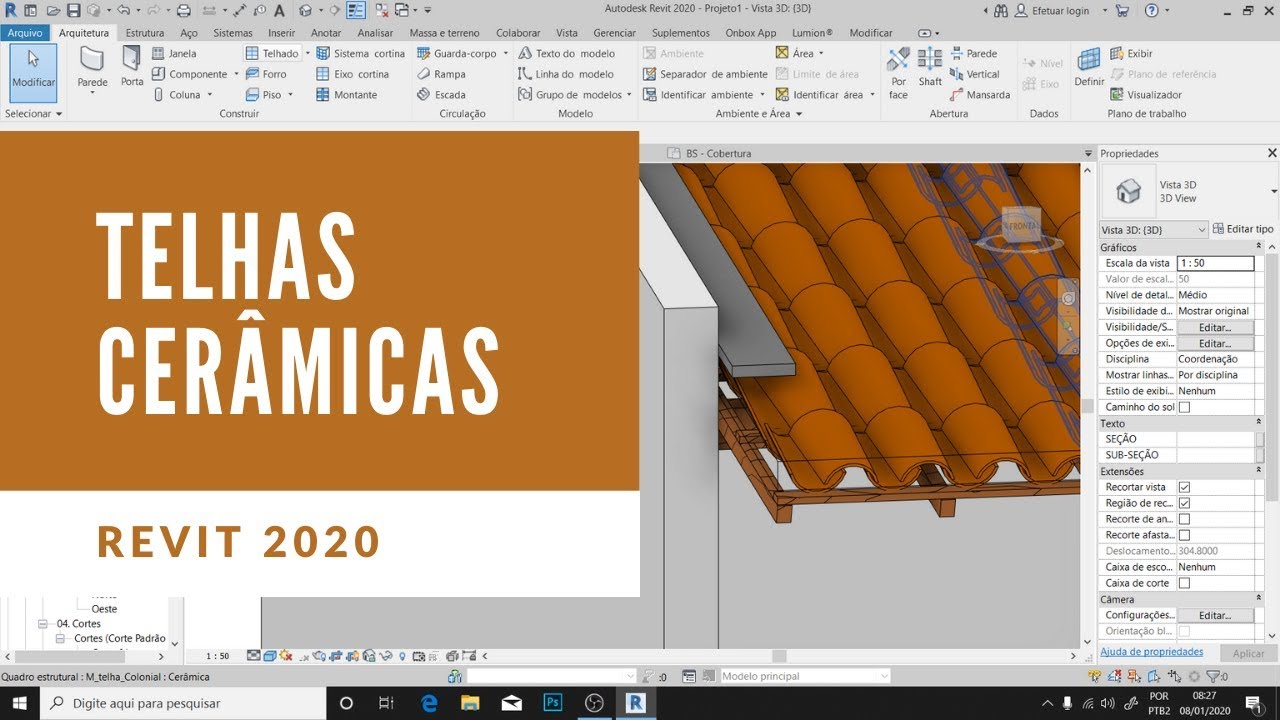The image size is (1280, 720).
Task: Choose the Janela window tool
Action: point(174,53)
